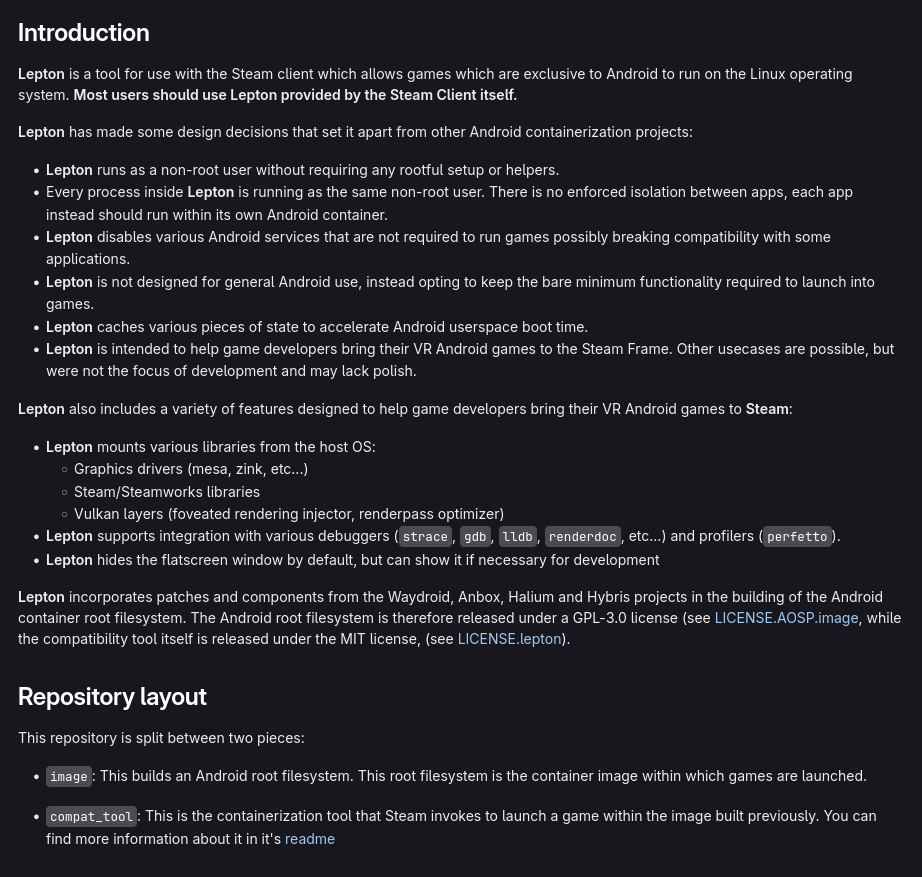Open the LICENSE.AOSP.image link
The image size is (922, 877).
tap(786, 618)
